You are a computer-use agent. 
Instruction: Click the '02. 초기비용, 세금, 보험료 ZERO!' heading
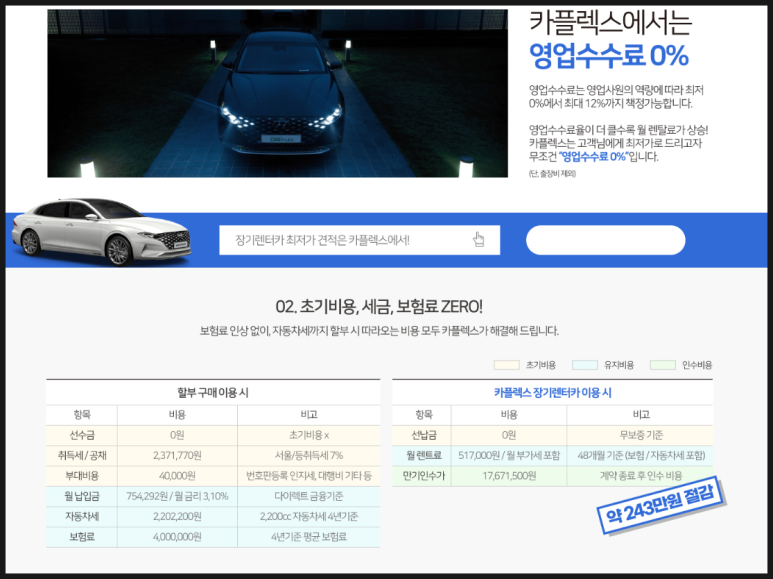tap(379, 307)
